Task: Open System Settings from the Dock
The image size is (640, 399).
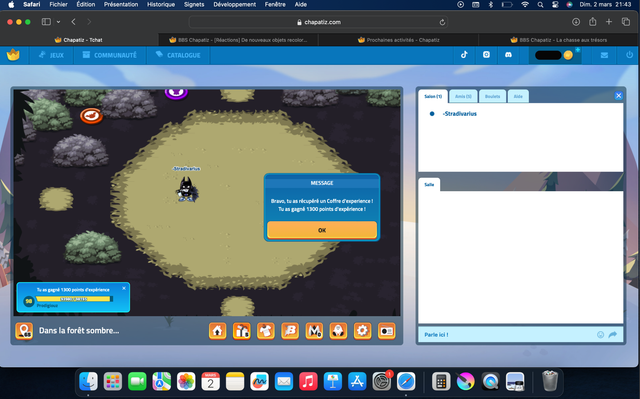Action: [382, 381]
